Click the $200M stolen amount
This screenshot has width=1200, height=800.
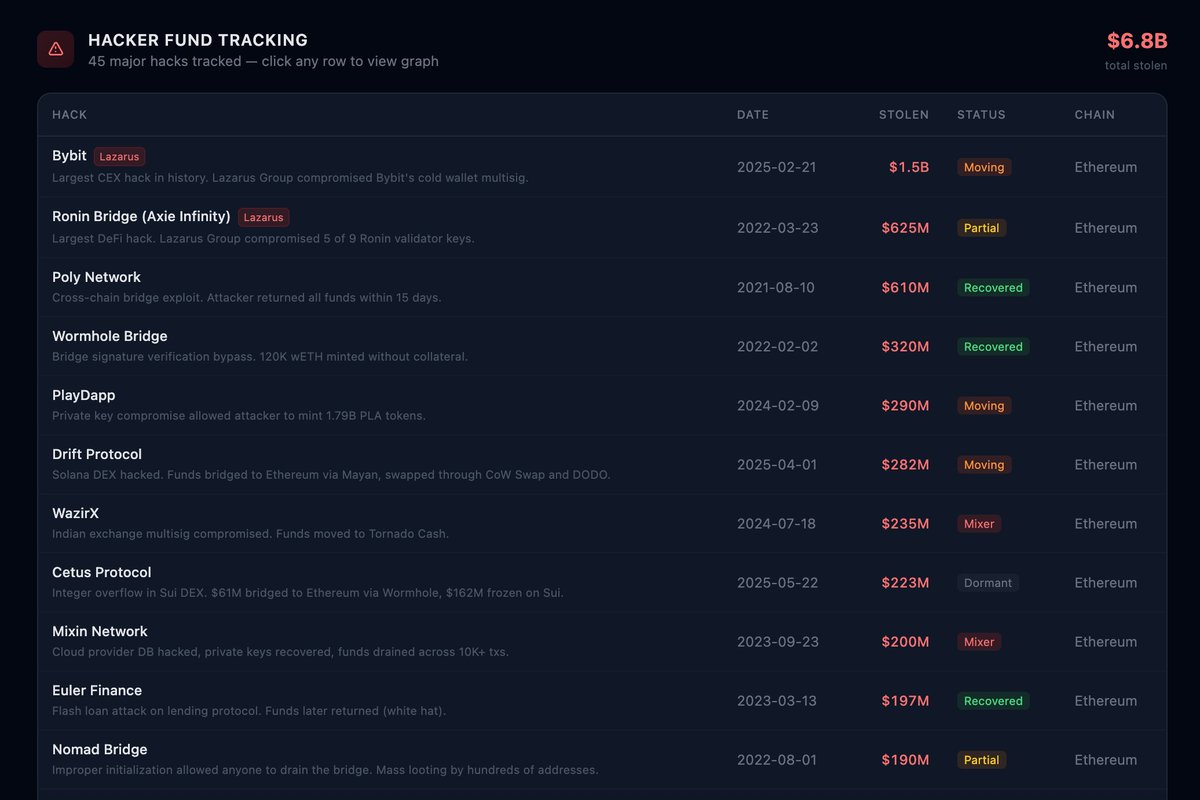(x=905, y=641)
